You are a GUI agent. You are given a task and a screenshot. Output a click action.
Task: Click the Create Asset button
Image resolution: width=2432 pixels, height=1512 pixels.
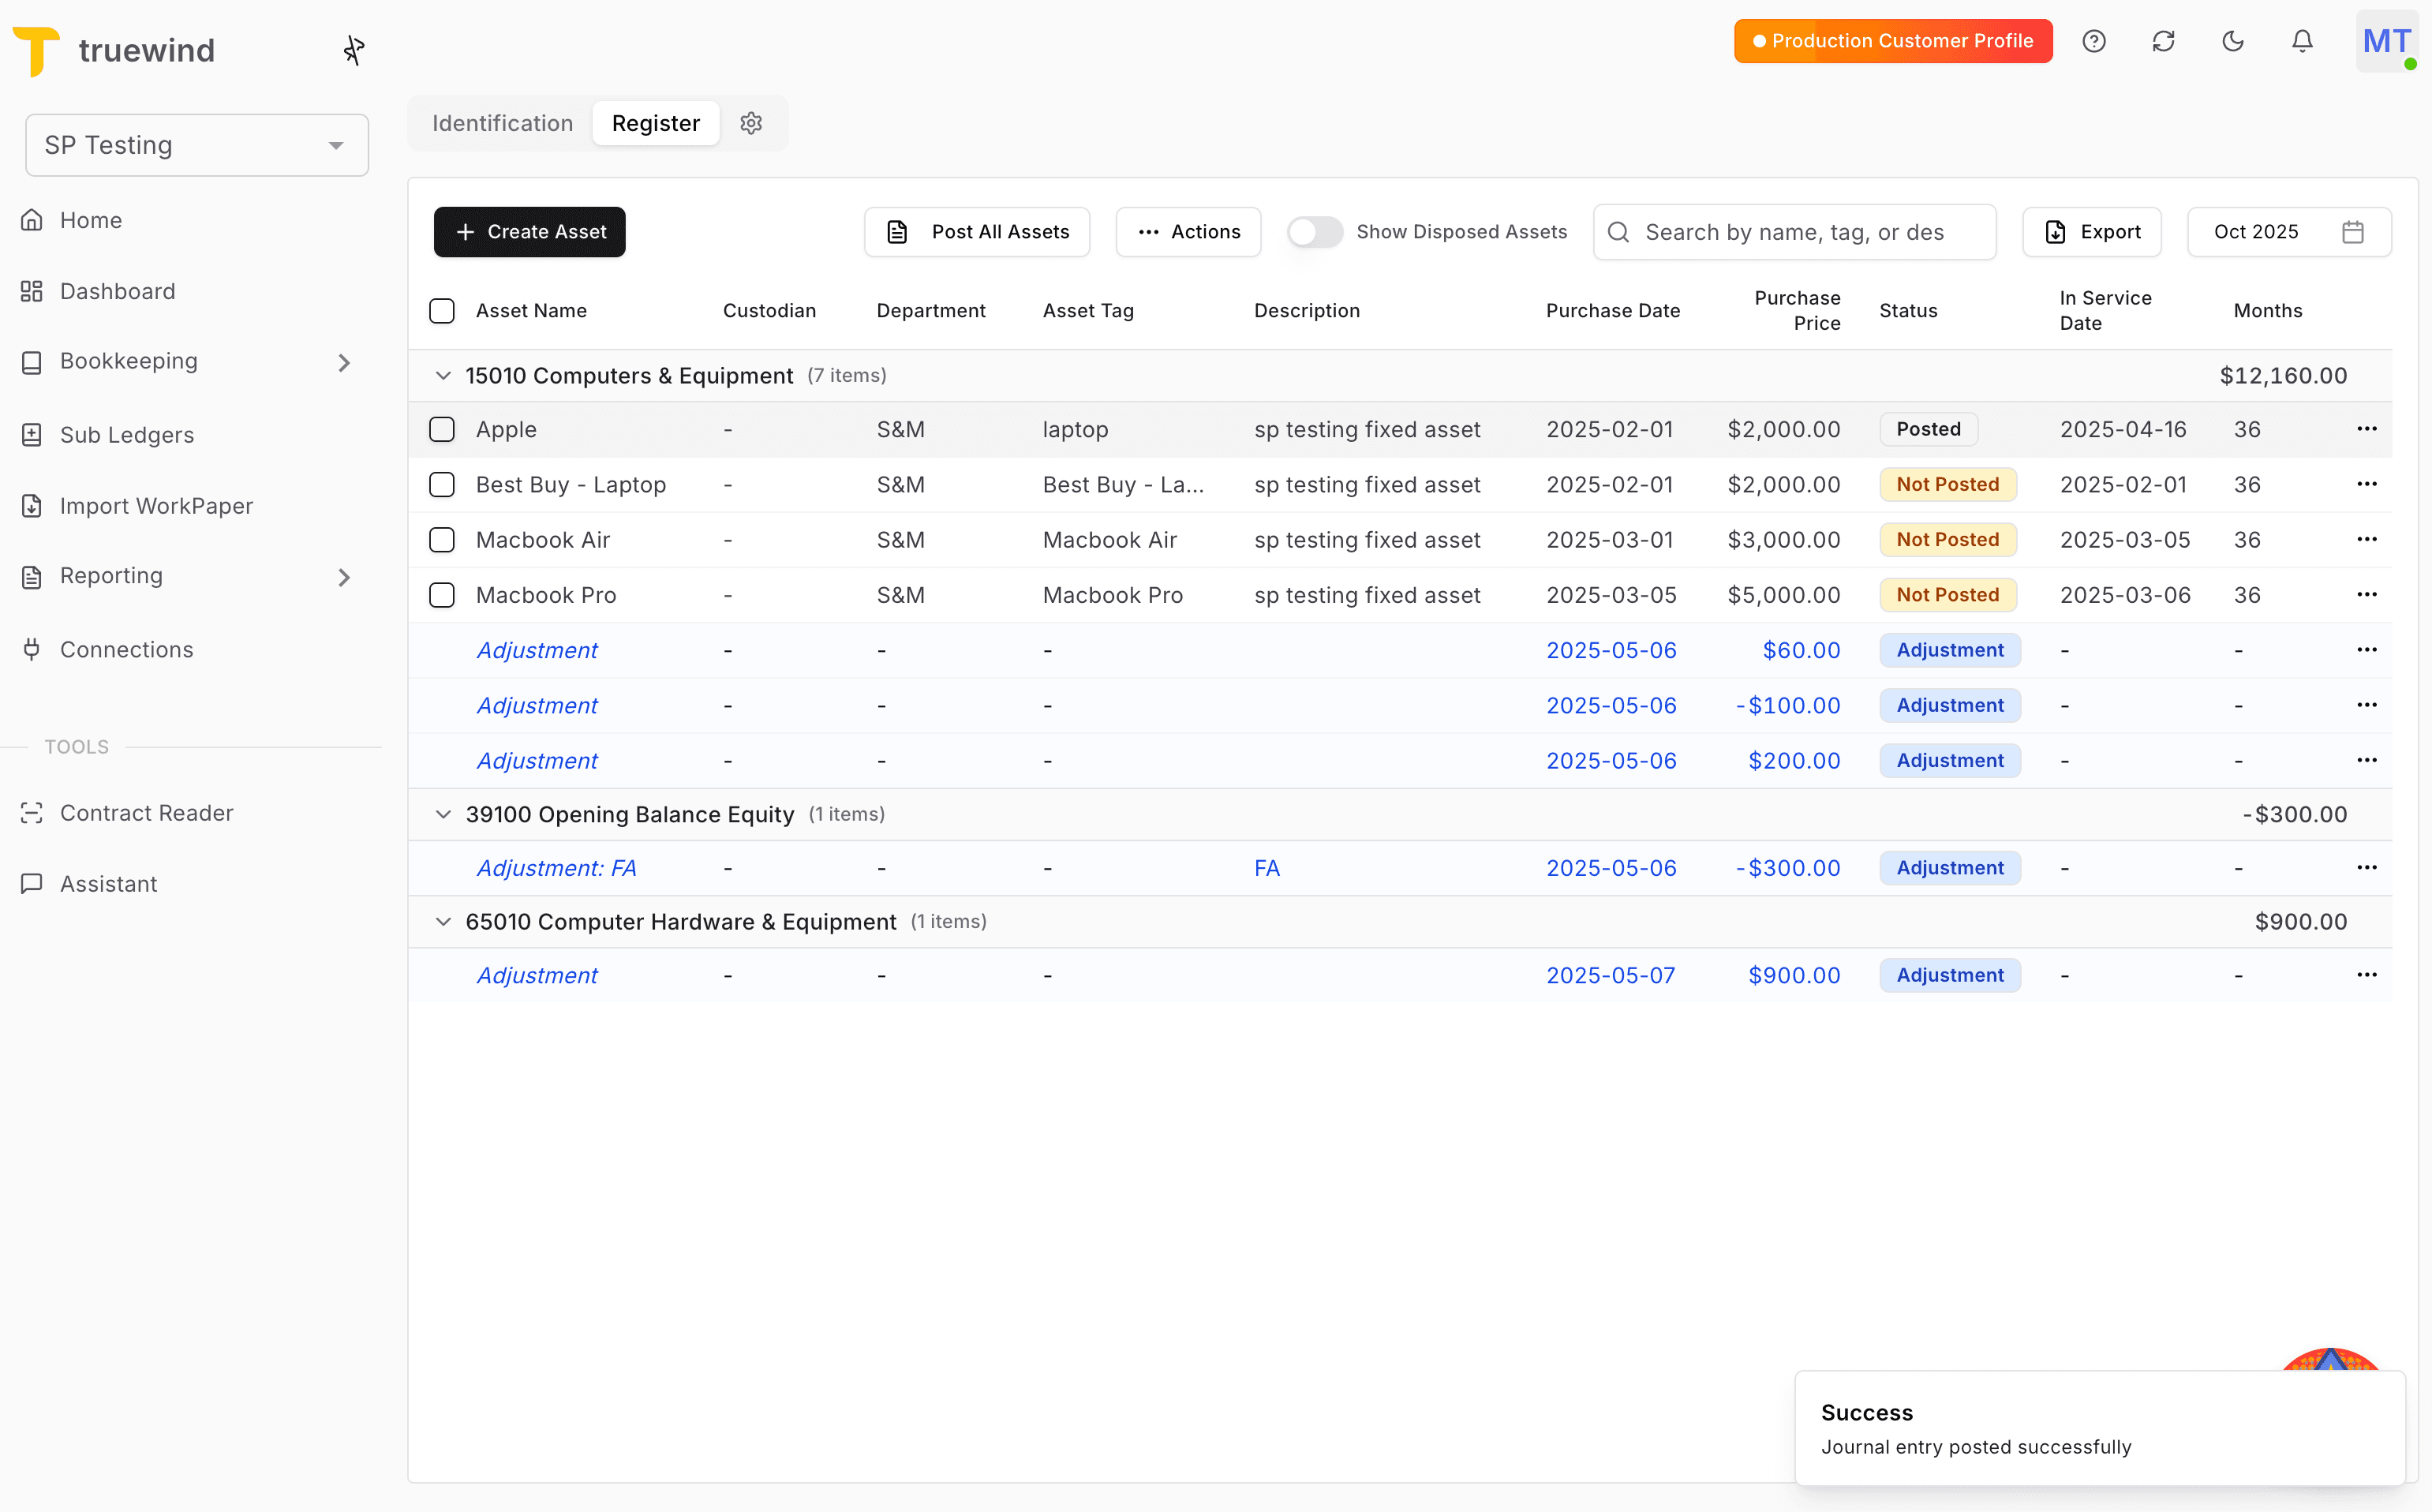[x=529, y=231]
